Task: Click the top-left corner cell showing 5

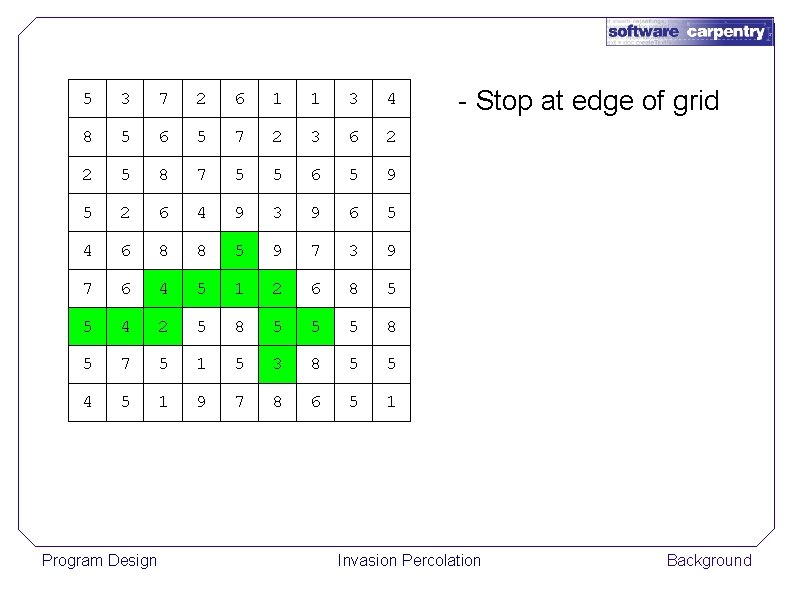Action: click(88, 99)
